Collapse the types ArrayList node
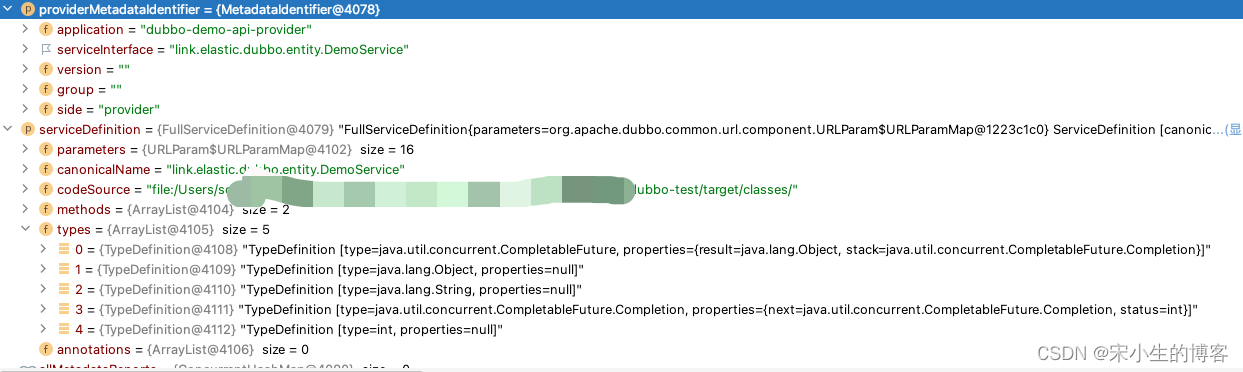This screenshot has width=1243, height=372. coord(25,229)
